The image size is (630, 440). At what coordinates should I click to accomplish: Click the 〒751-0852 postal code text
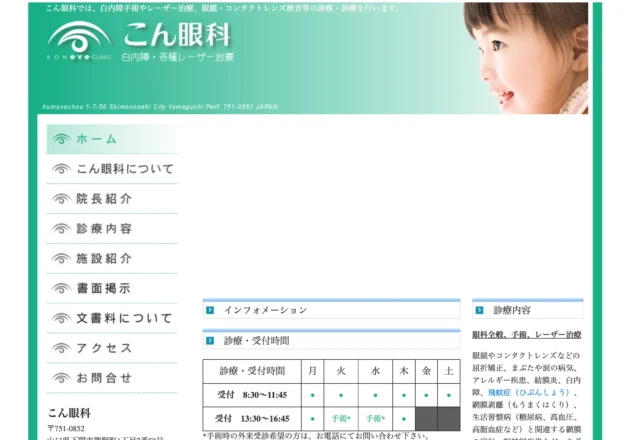pos(66,428)
